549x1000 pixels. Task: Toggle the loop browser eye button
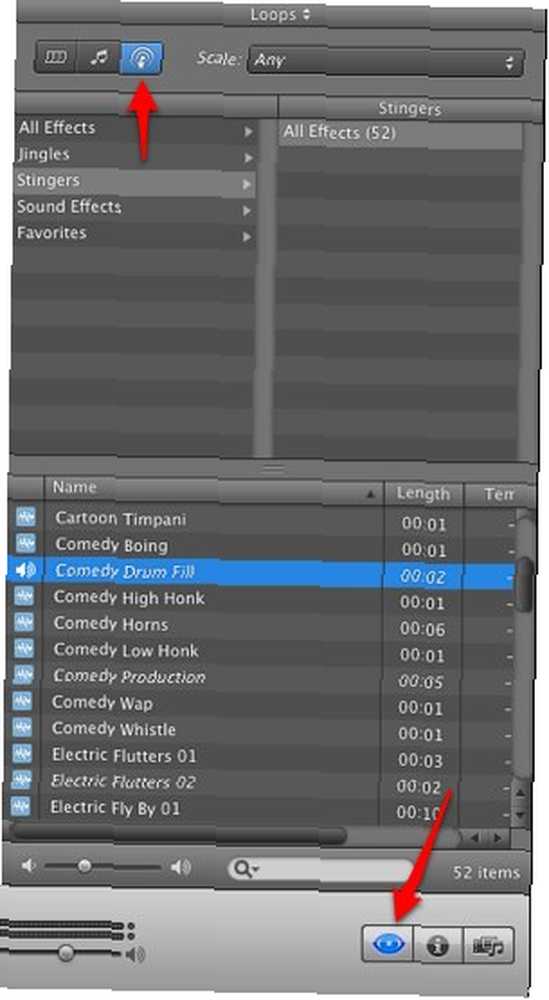click(388, 943)
